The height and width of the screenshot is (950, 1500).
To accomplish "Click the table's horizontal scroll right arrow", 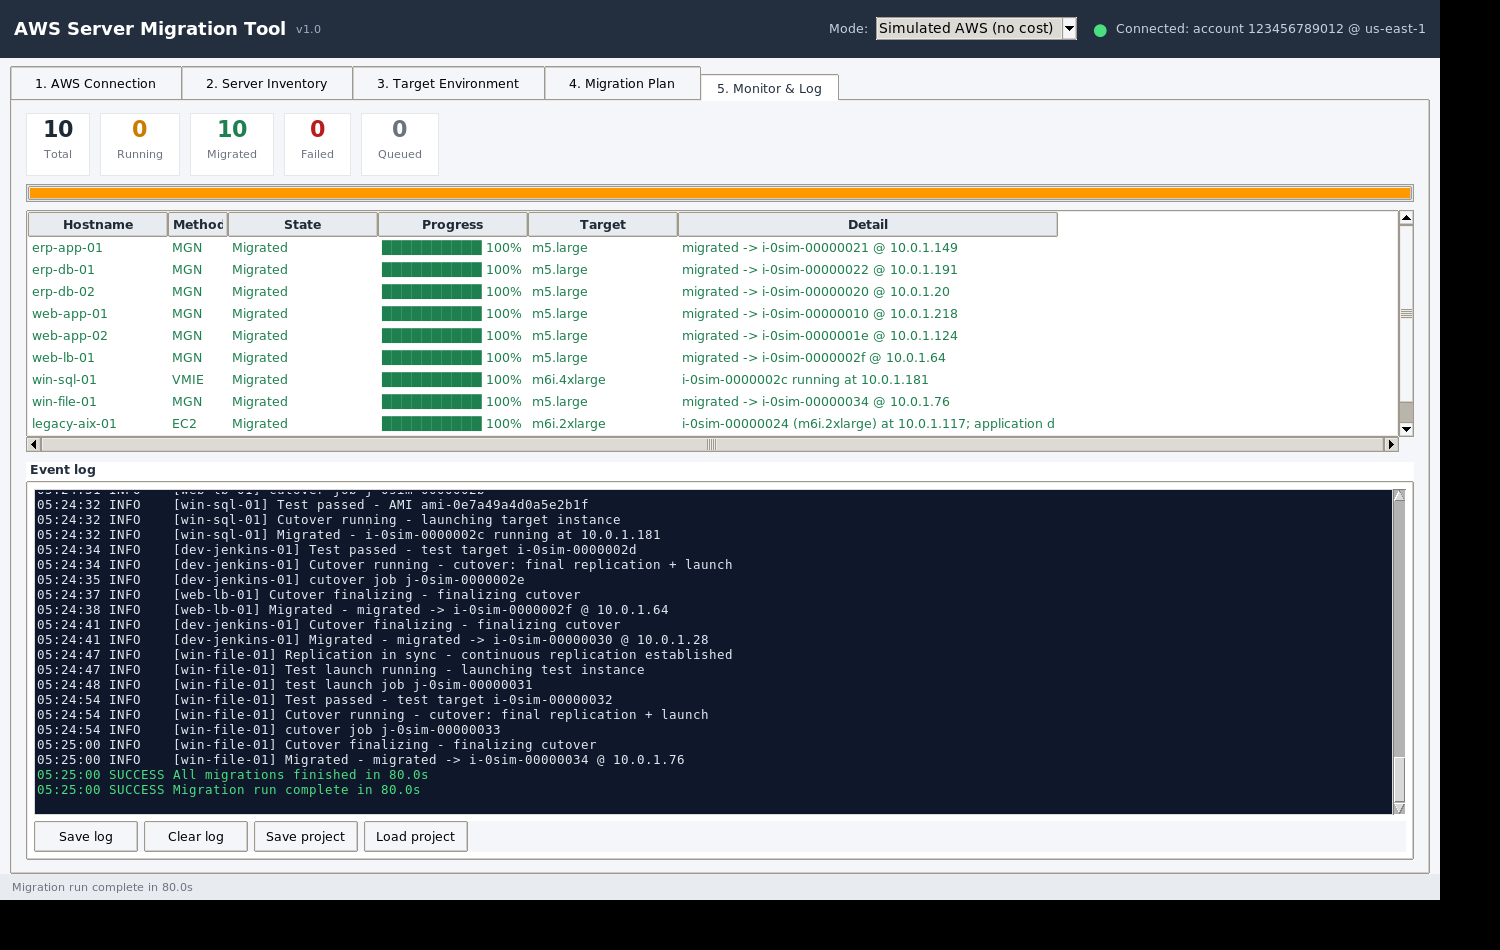I will pos(1390,444).
